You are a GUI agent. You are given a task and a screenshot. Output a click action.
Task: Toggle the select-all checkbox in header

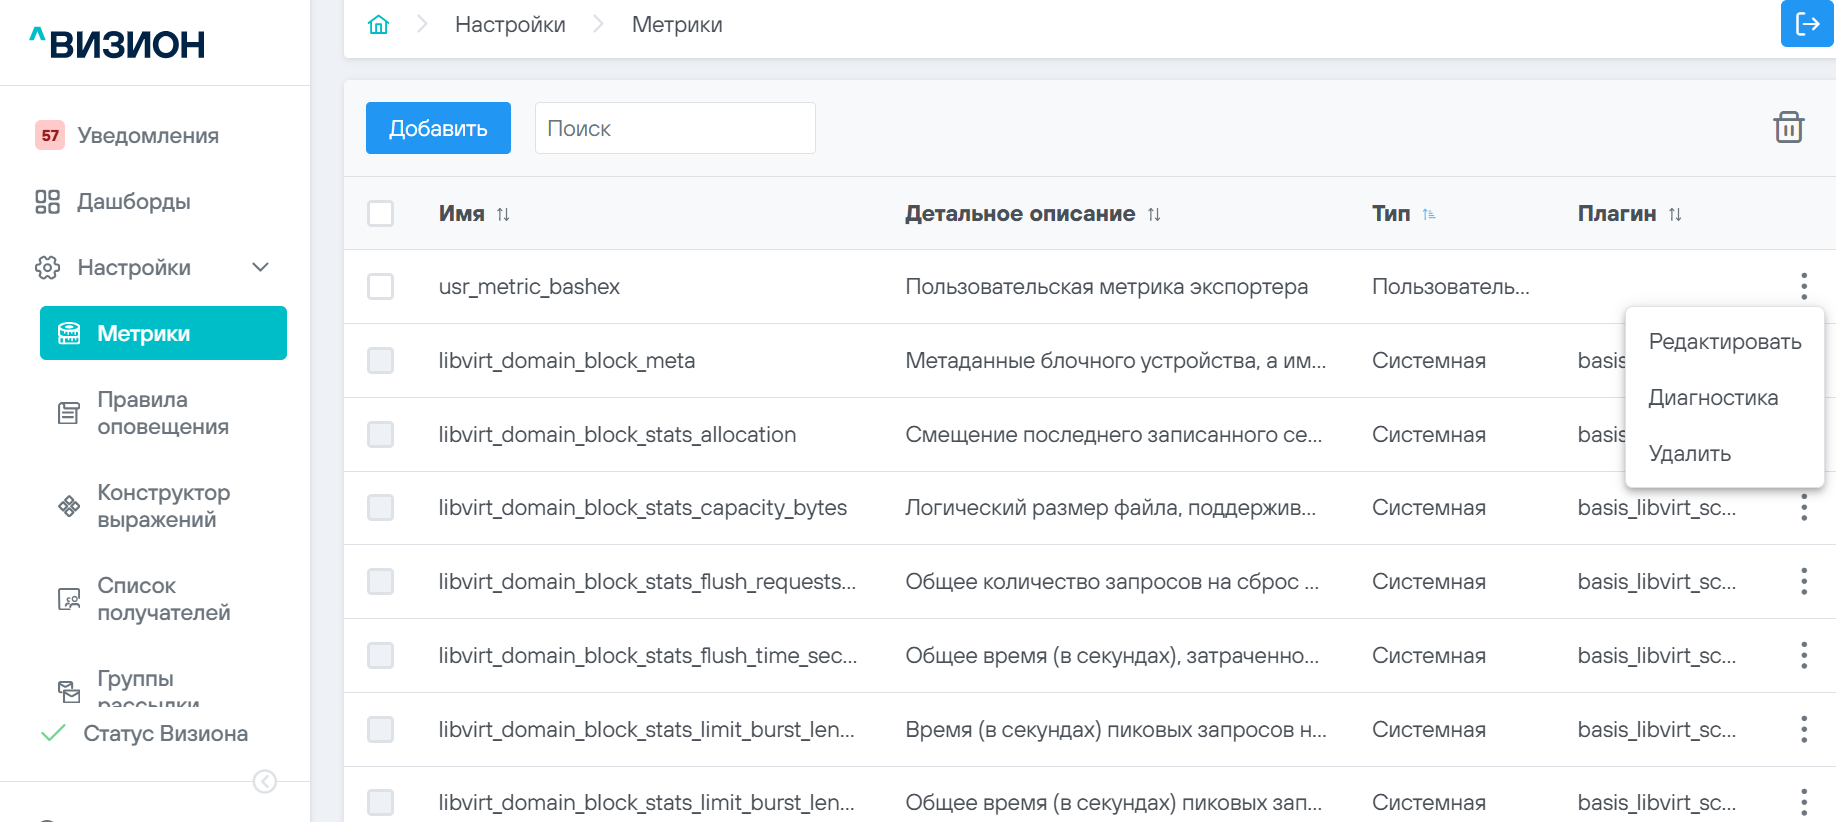coord(381,214)
